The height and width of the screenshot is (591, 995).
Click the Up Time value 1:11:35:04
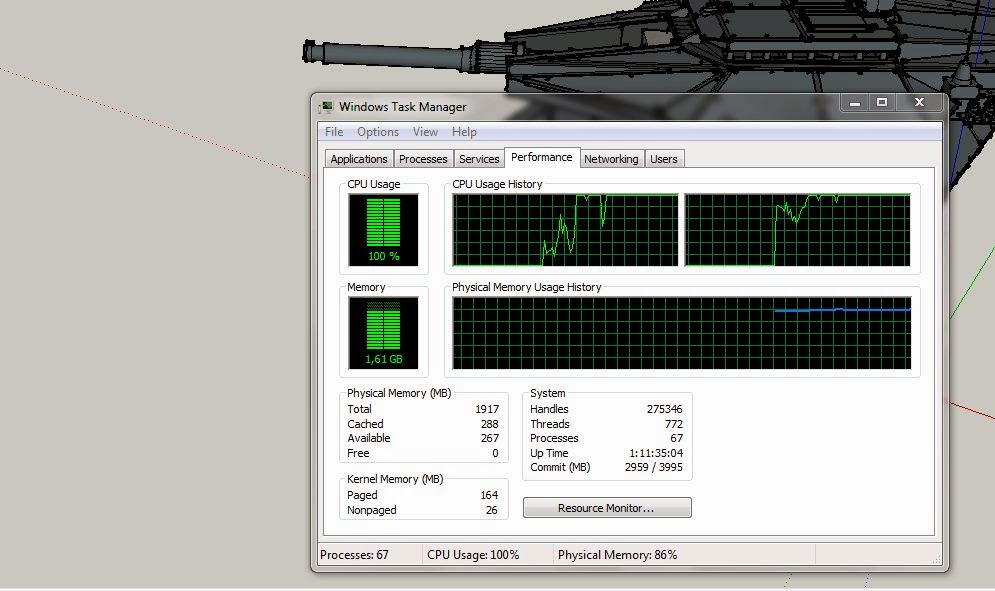coord(656,453)
